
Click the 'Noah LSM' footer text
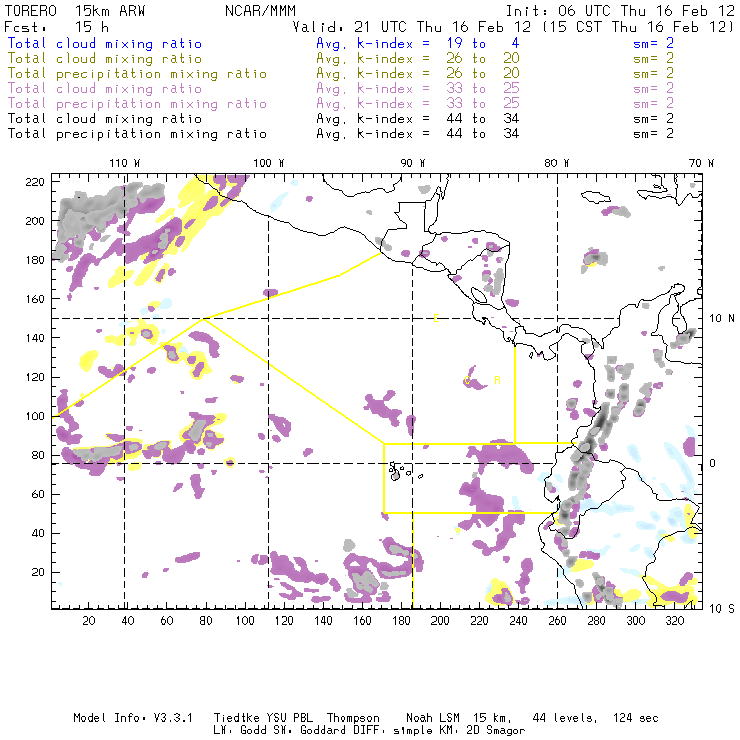click(x=433, y=718)
